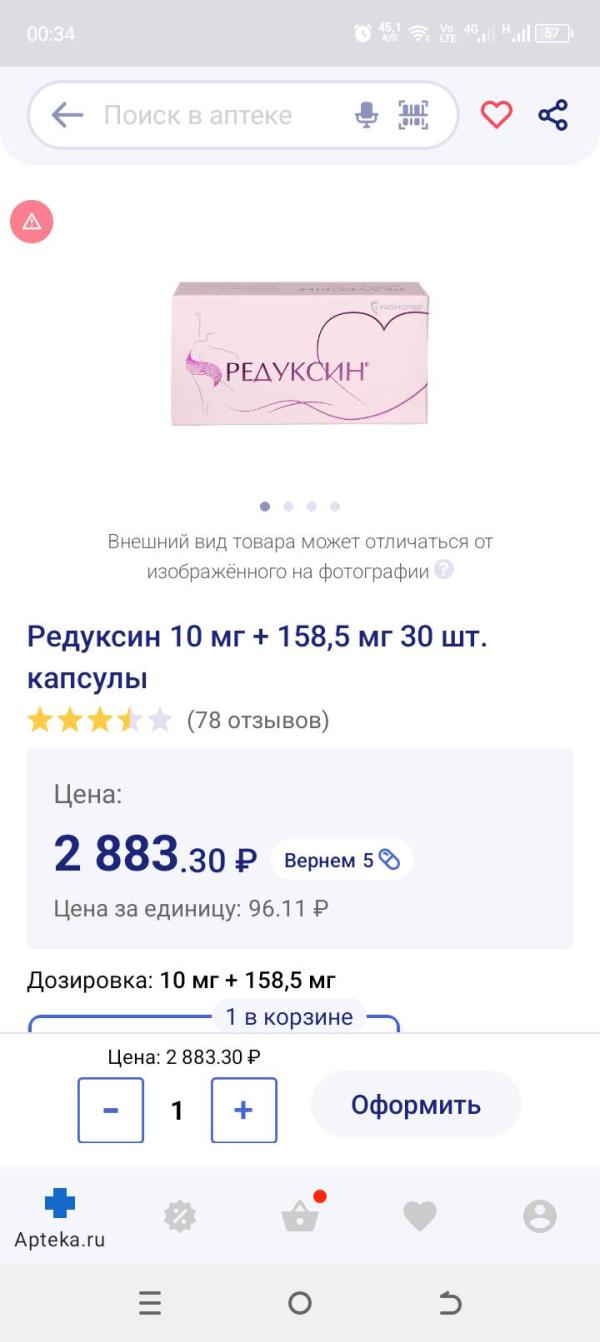This screenshot has height=1342, width=600.
Task: Tap the back arrow in the search bar
Action: 65,115
